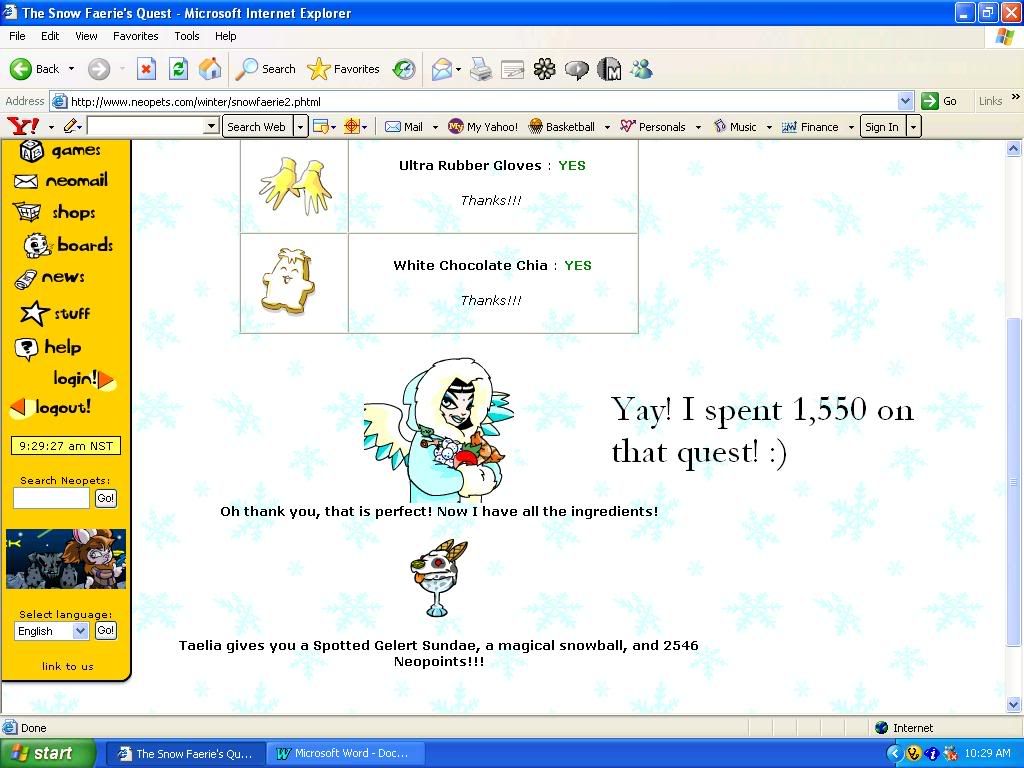The image size is (1024, 768).
Task: Click the Forward navigation arrow icon
Action: click(x=99, y=69)
